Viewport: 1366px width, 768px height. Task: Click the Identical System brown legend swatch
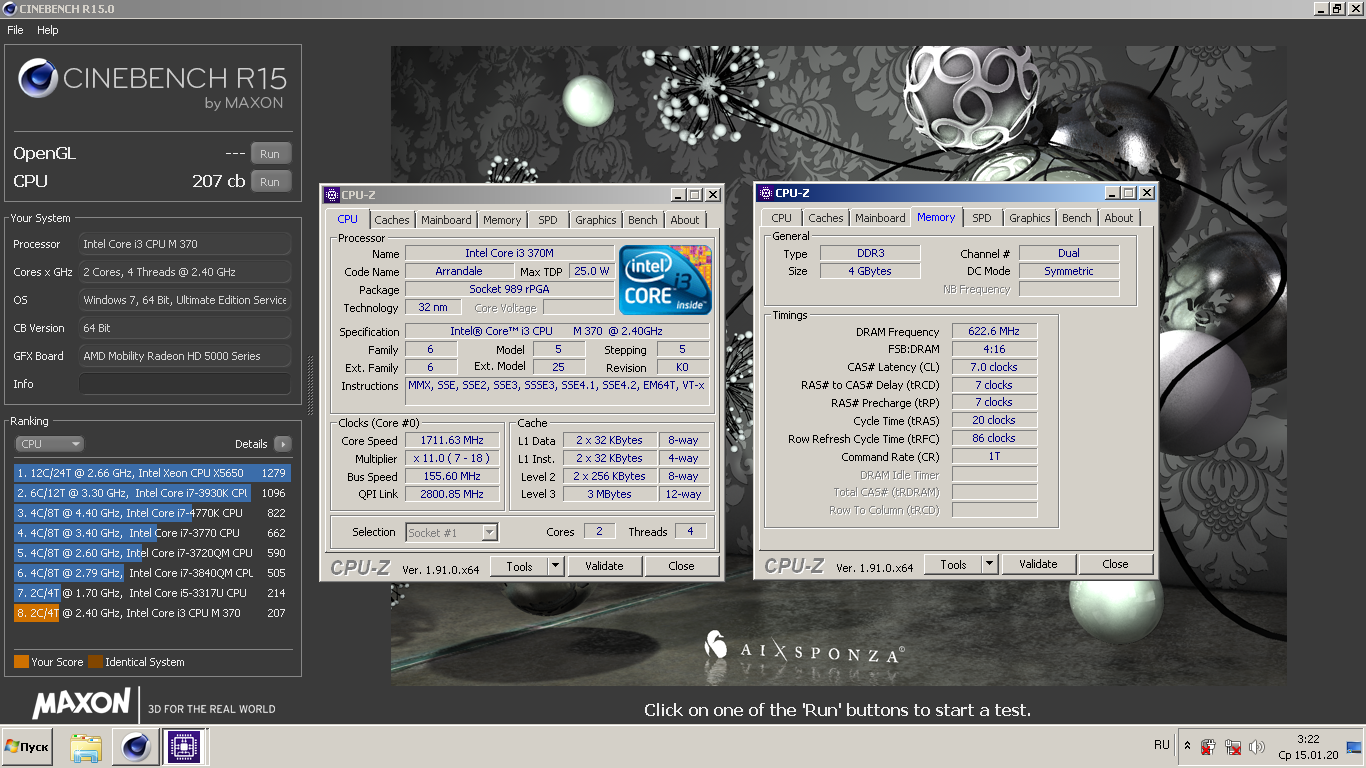point(95,662)
